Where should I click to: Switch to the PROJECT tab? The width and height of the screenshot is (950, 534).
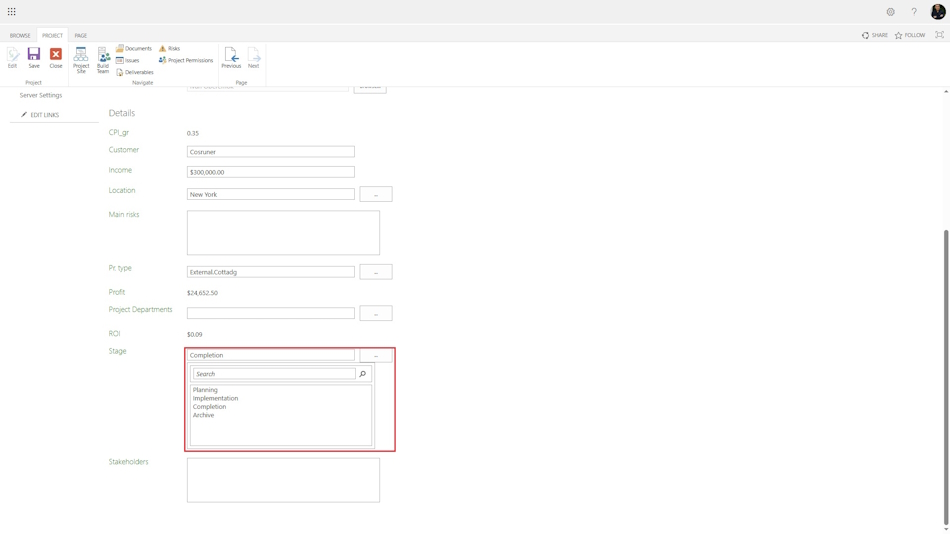52,35
